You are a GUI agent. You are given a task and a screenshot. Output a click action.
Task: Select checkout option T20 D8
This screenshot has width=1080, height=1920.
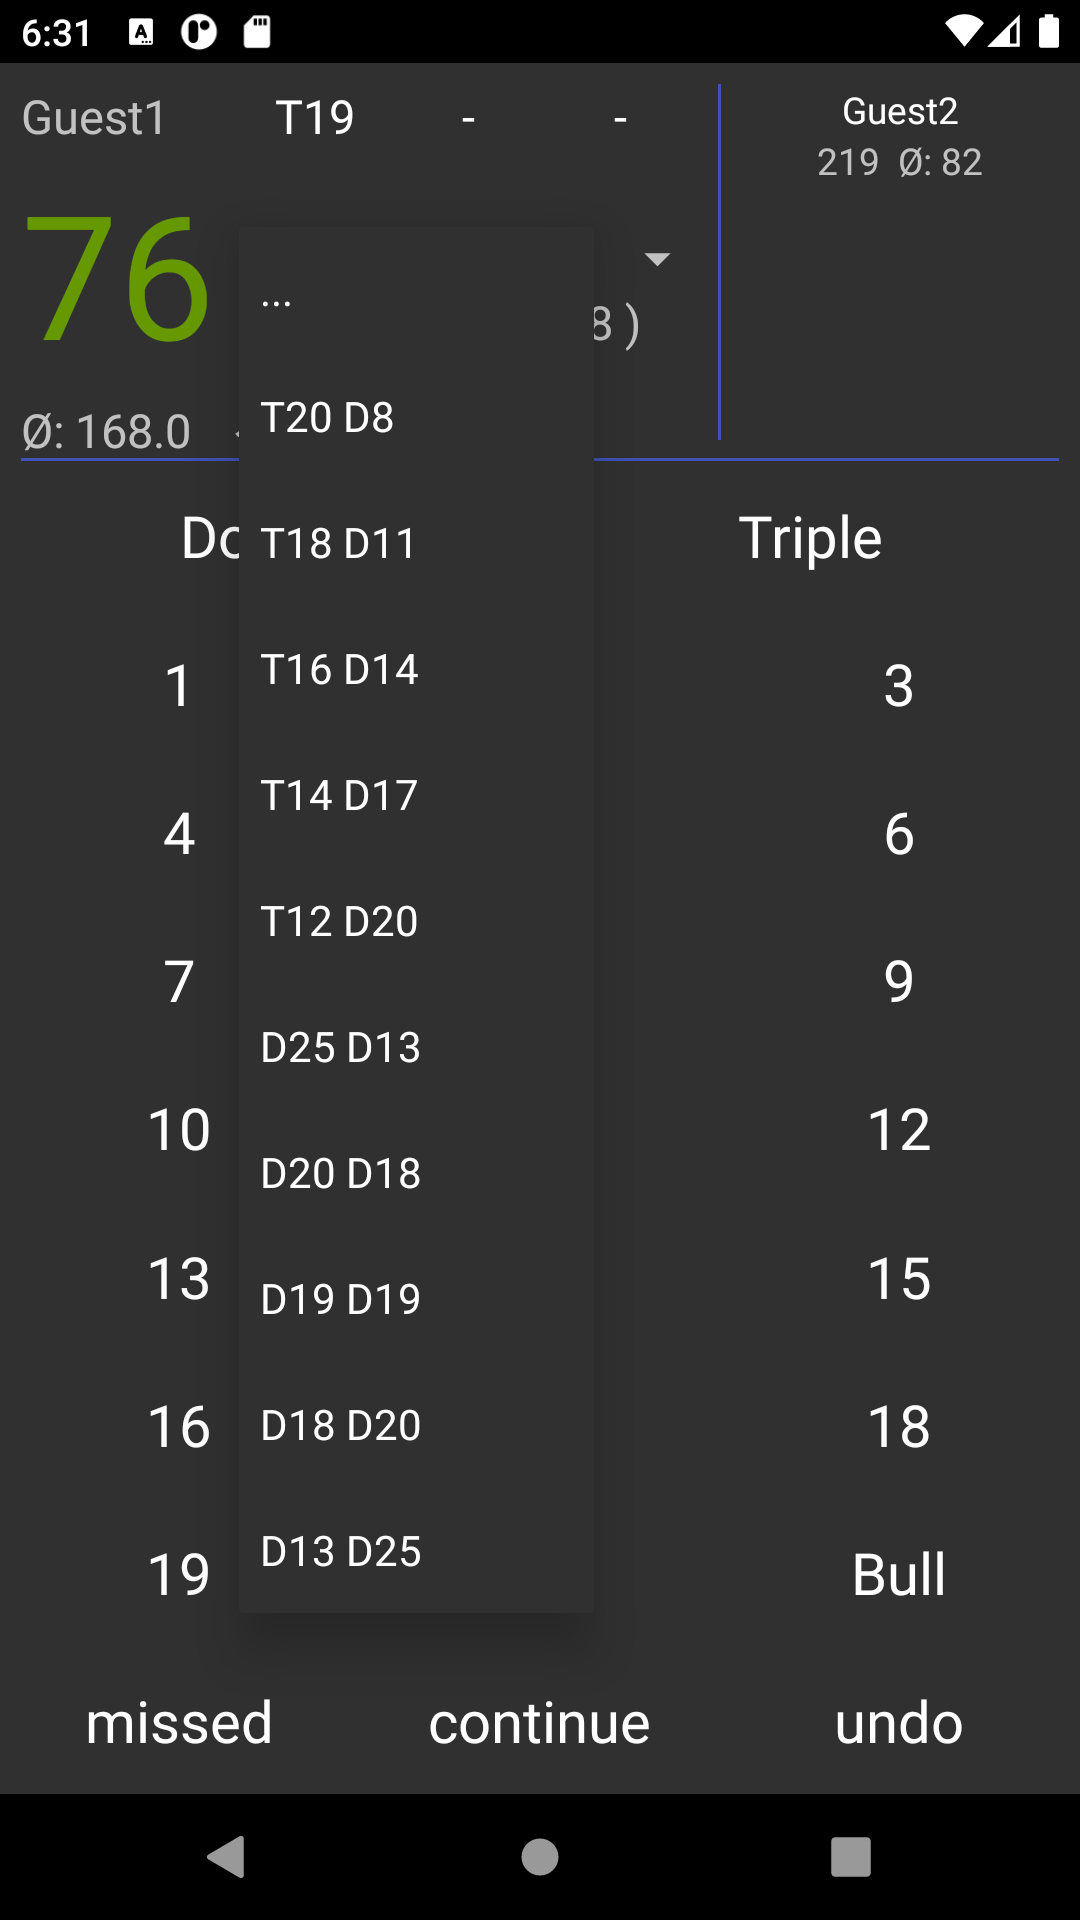[415, 418]
